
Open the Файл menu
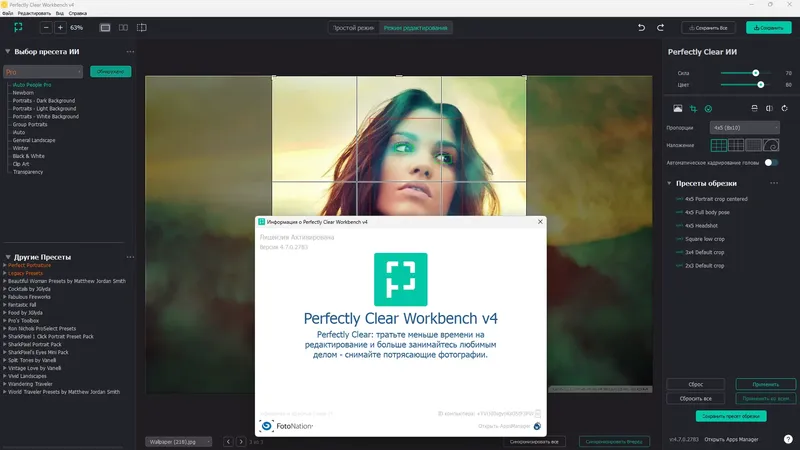click(8, 13)
